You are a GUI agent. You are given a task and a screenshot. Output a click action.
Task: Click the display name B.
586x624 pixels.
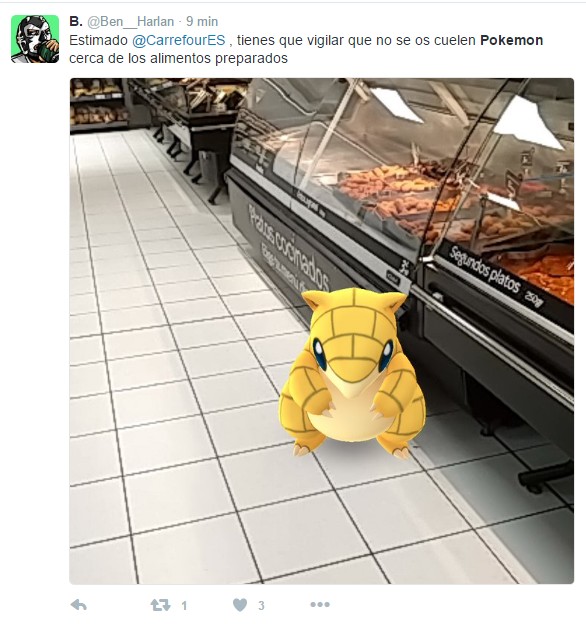click(x=76, y=21)
